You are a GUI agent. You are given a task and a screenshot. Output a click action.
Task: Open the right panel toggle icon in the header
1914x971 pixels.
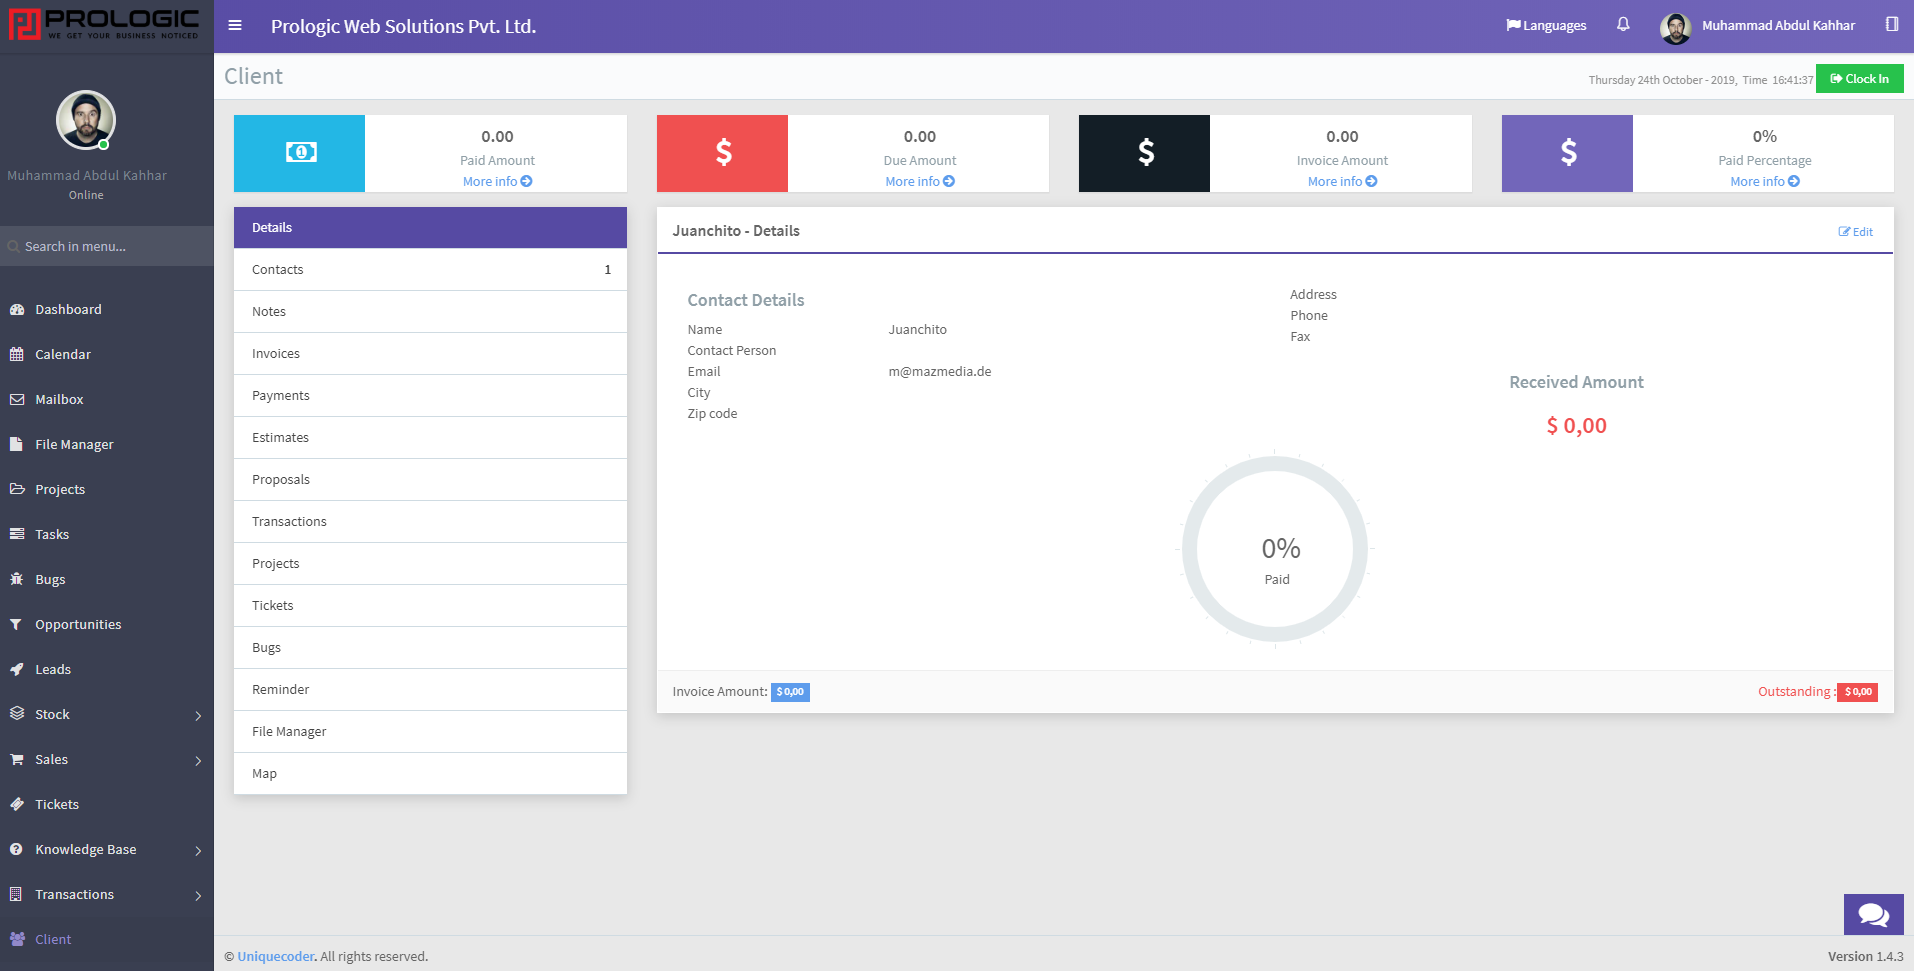[1892, 25]
